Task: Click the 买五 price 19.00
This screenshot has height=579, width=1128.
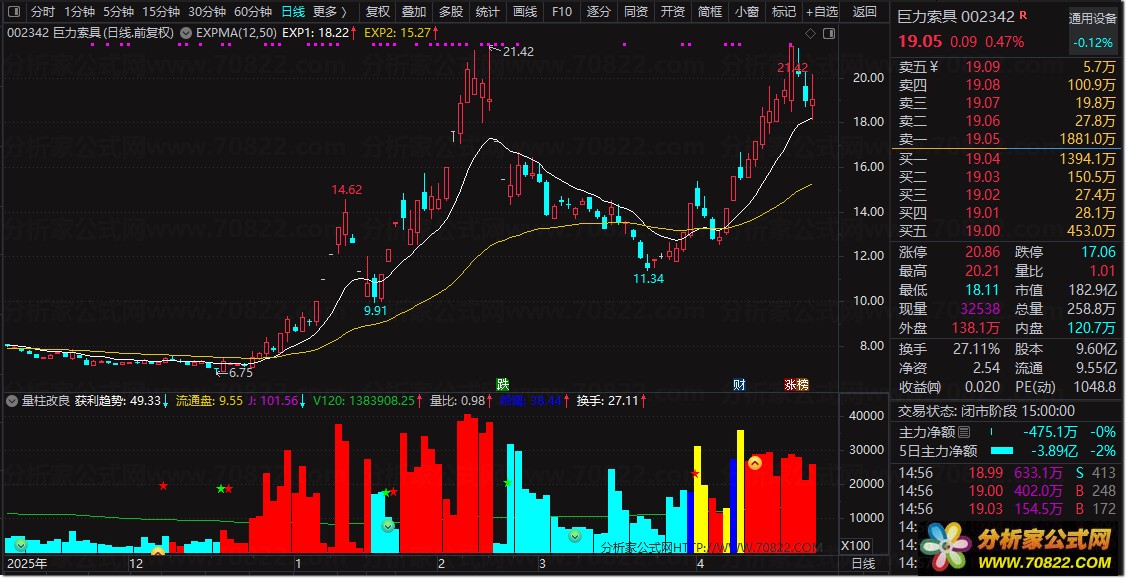Action: click(x=984, y=231)
